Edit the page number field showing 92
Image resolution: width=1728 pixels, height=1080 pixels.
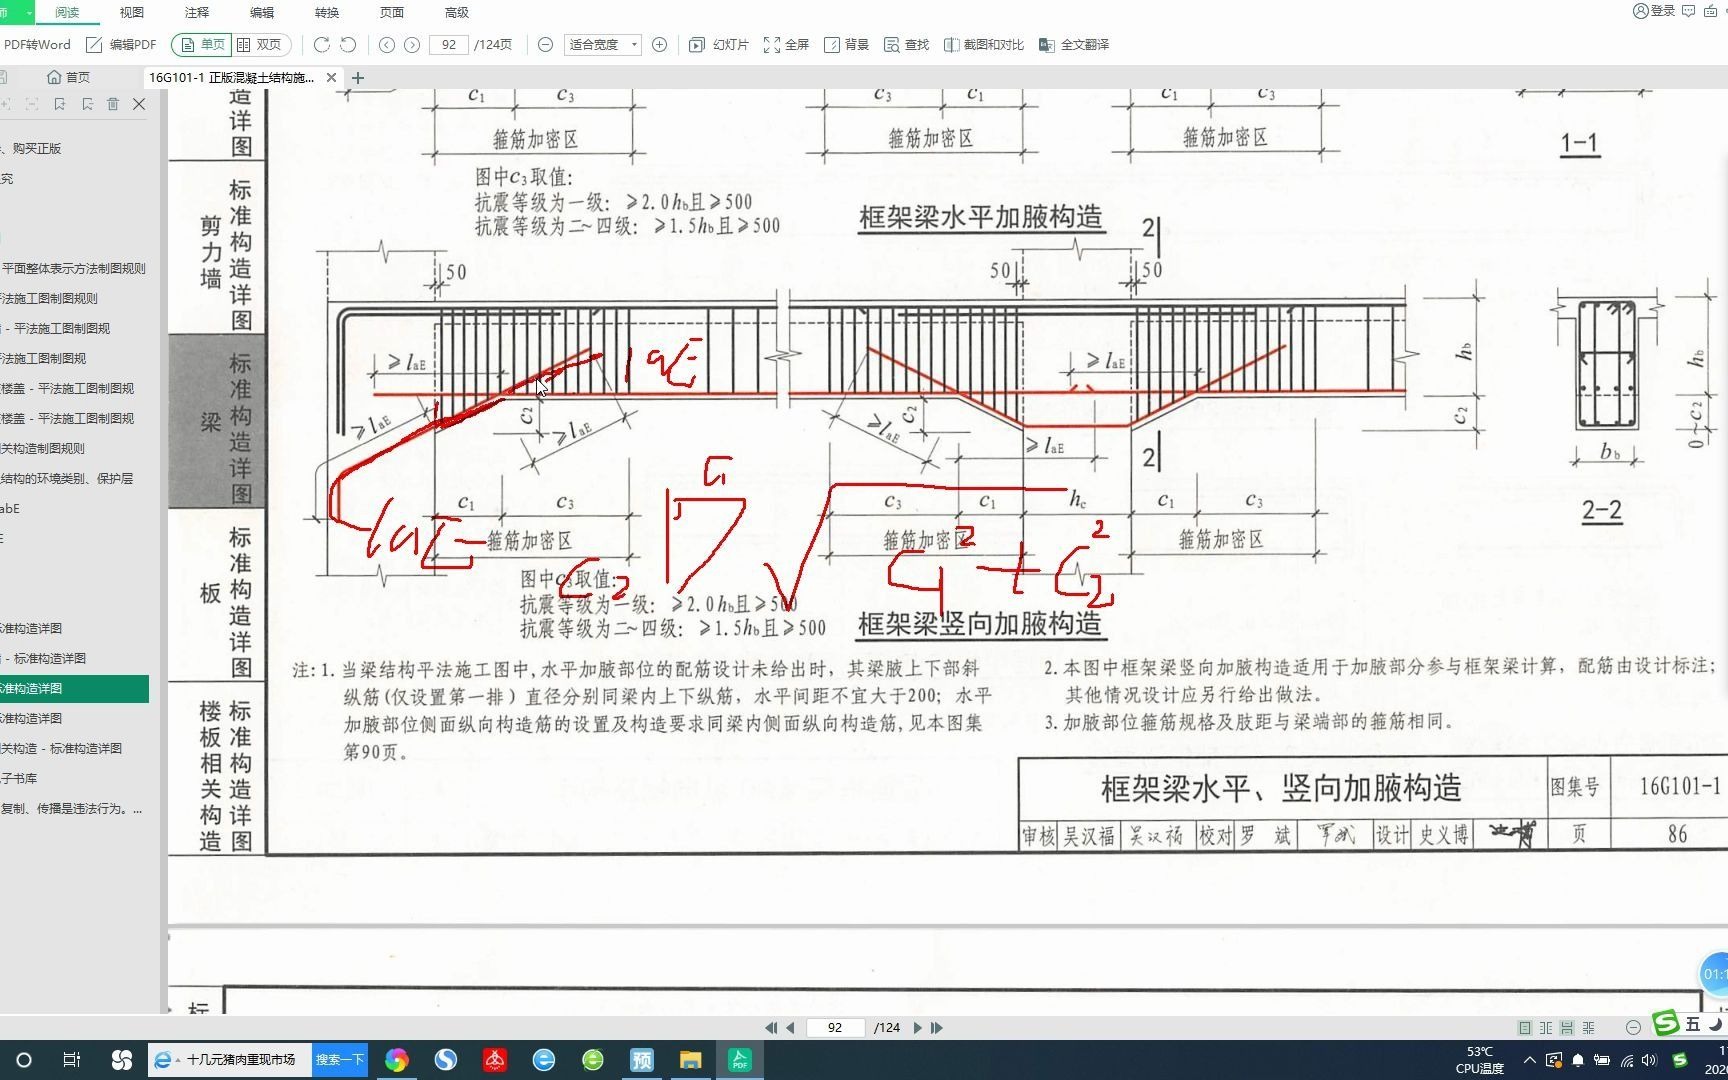point(448,44)
